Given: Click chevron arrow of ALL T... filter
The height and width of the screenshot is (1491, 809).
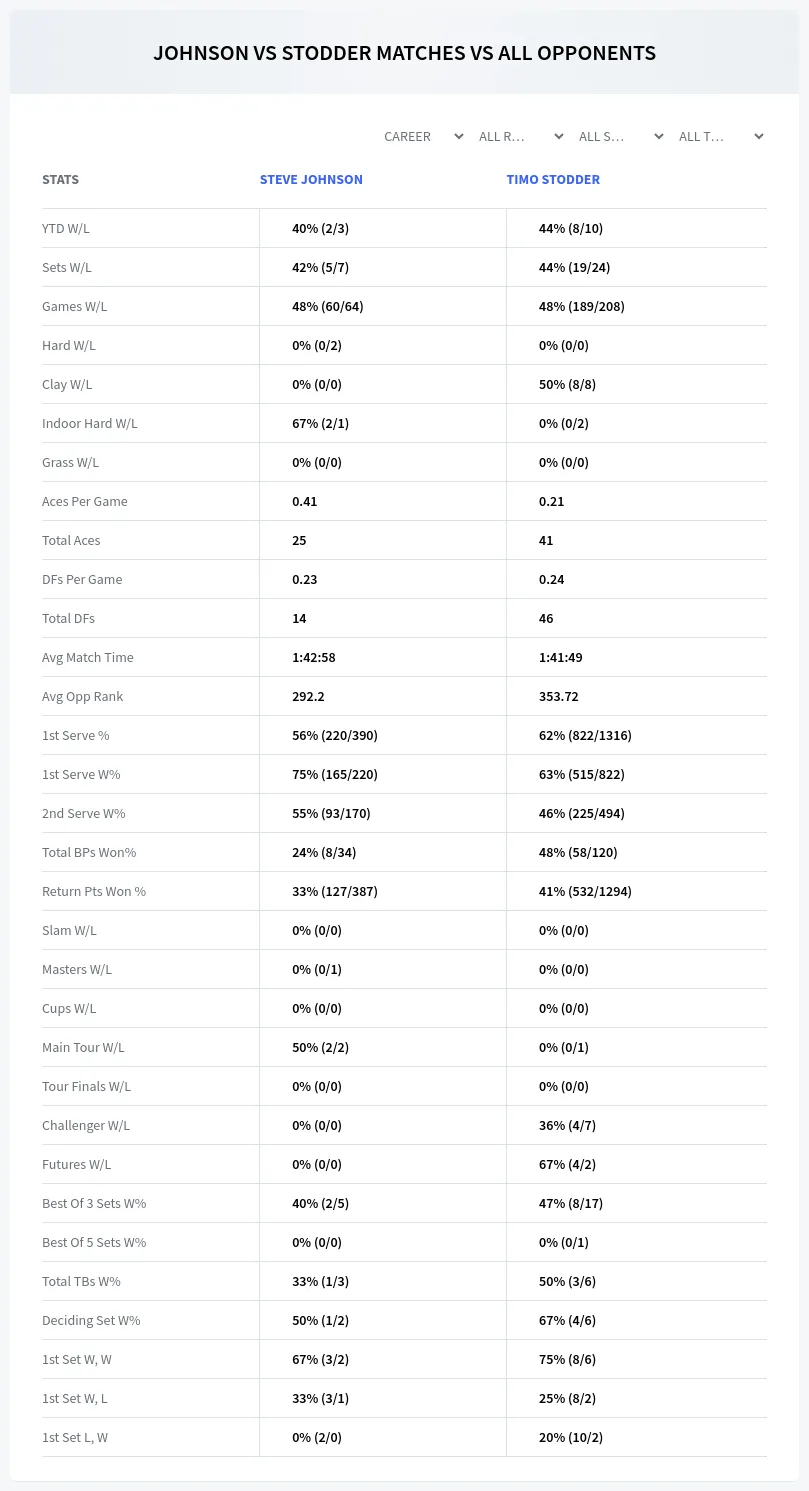Looking at the screenshot, I should [x=759, y=136].
